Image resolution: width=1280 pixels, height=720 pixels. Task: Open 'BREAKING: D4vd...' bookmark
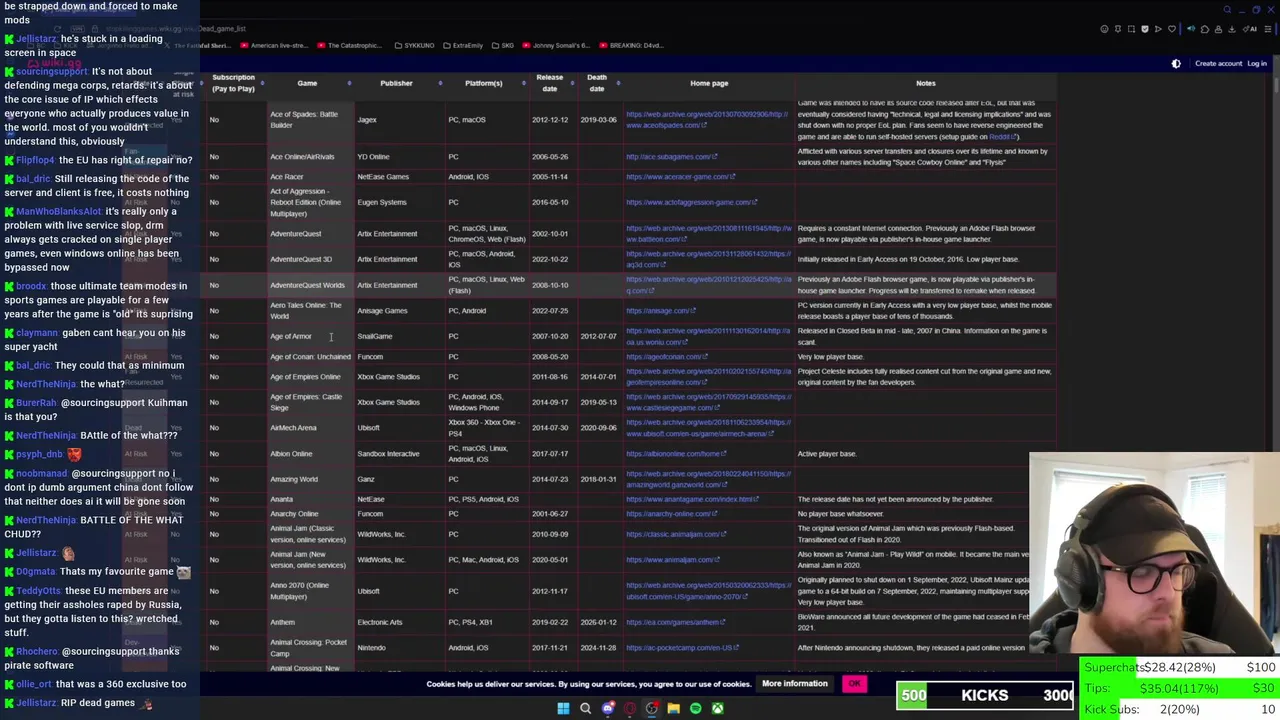tap(631, 45)
